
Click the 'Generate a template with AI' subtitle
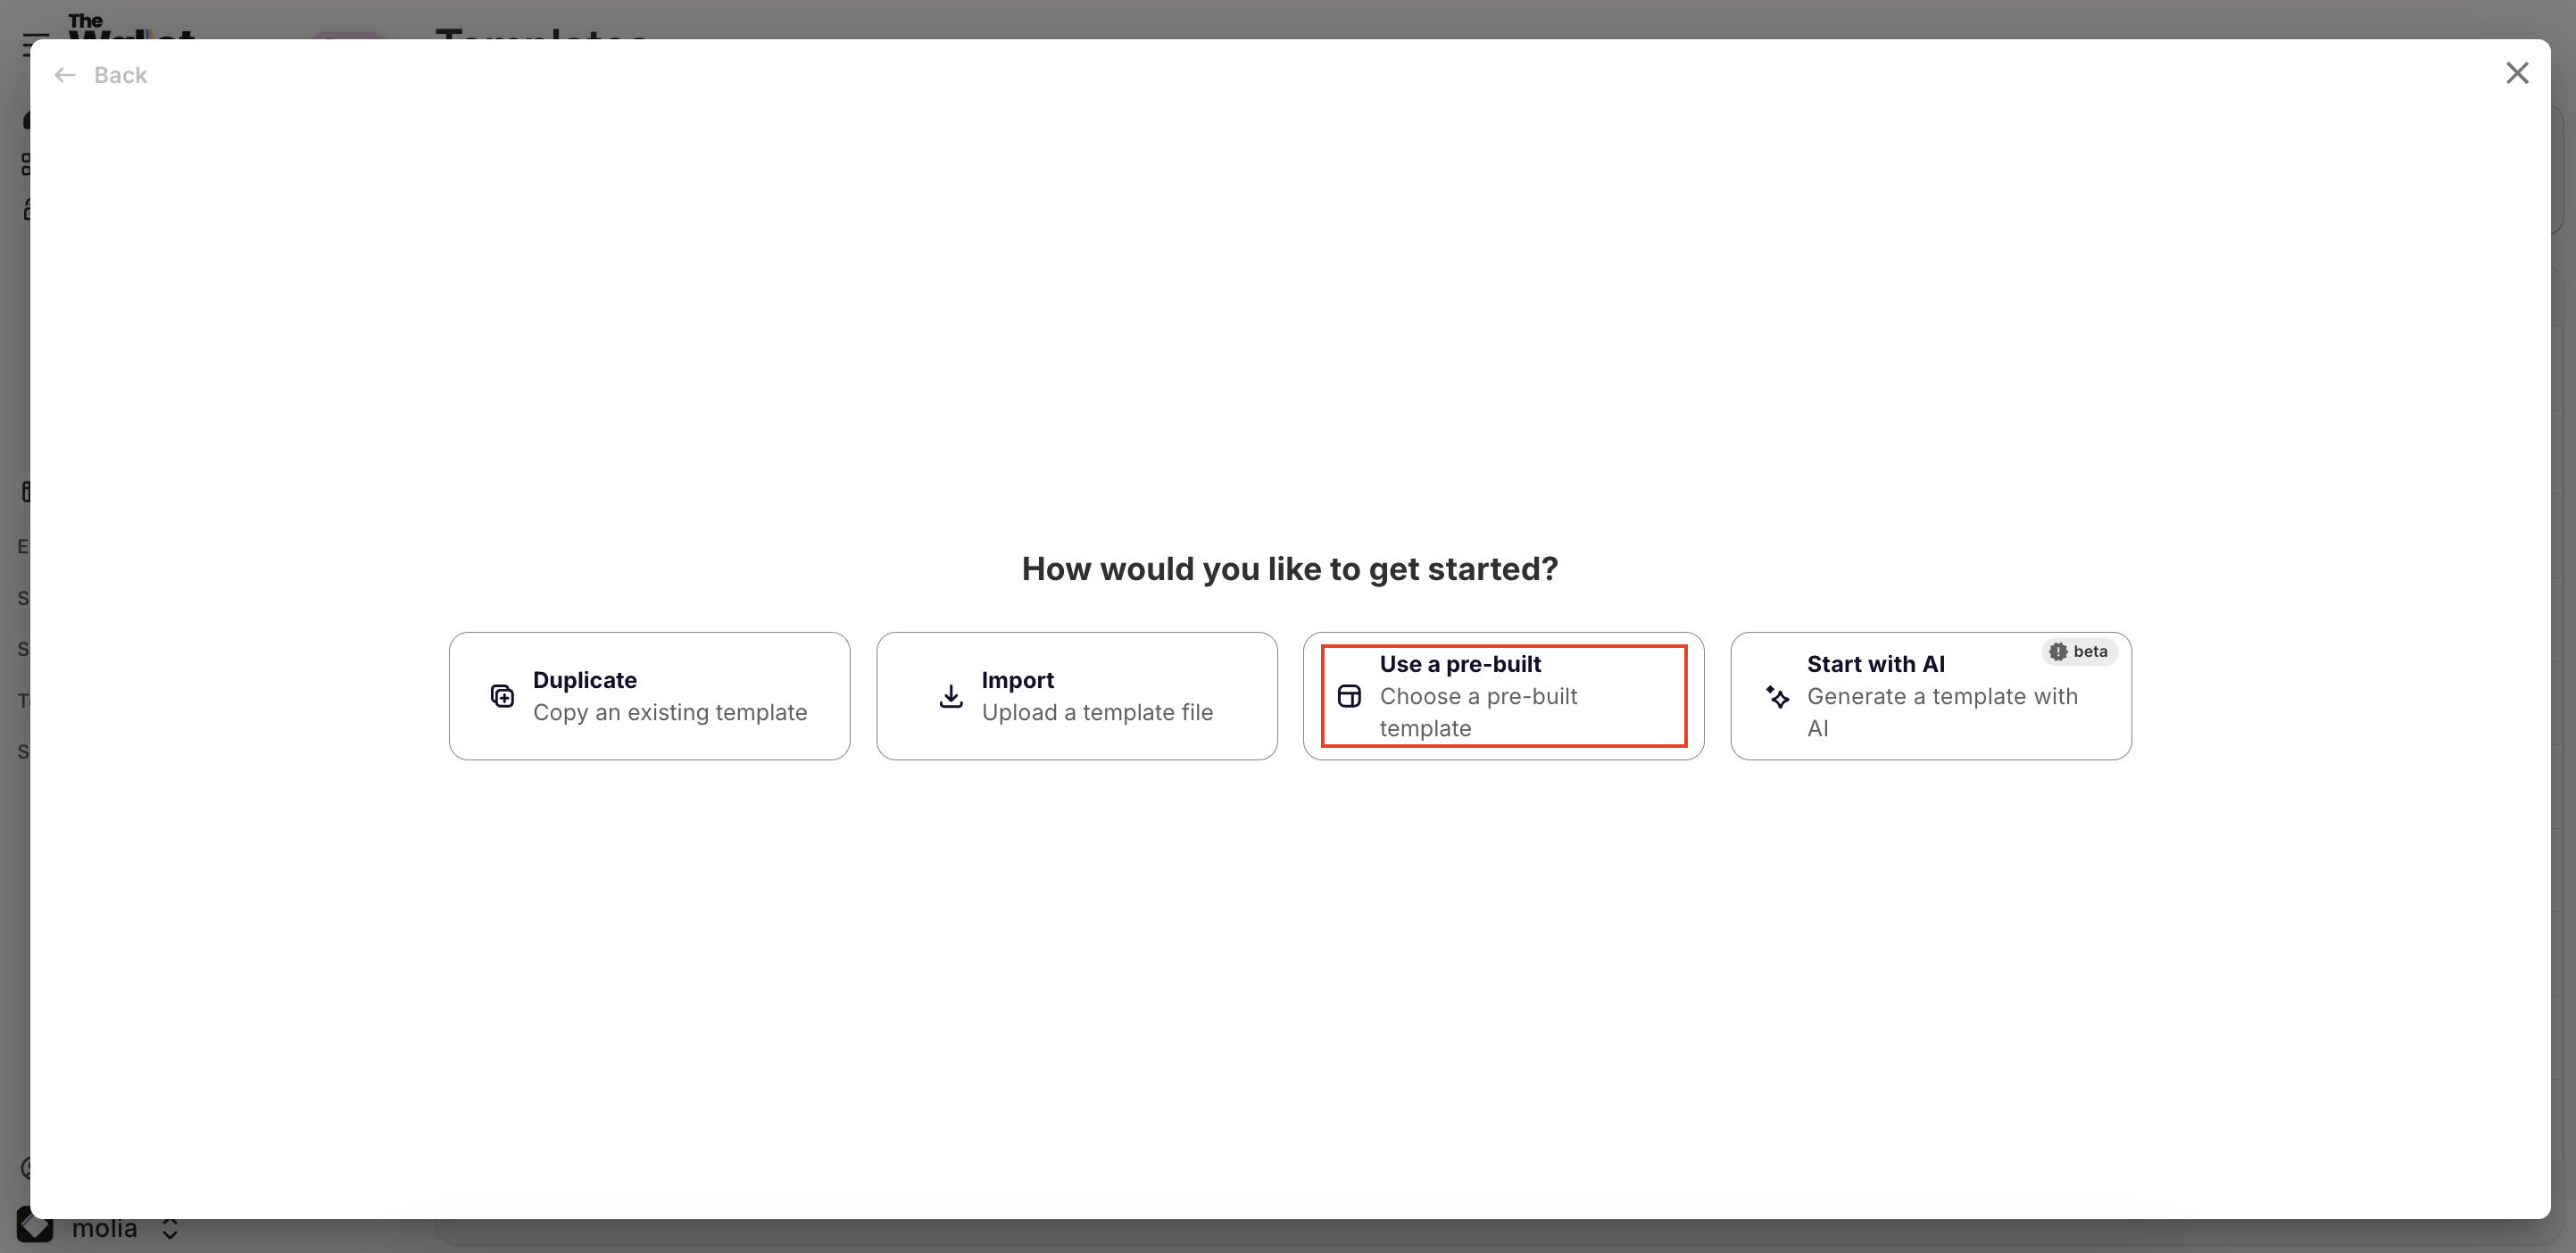tap(1941, 712)
